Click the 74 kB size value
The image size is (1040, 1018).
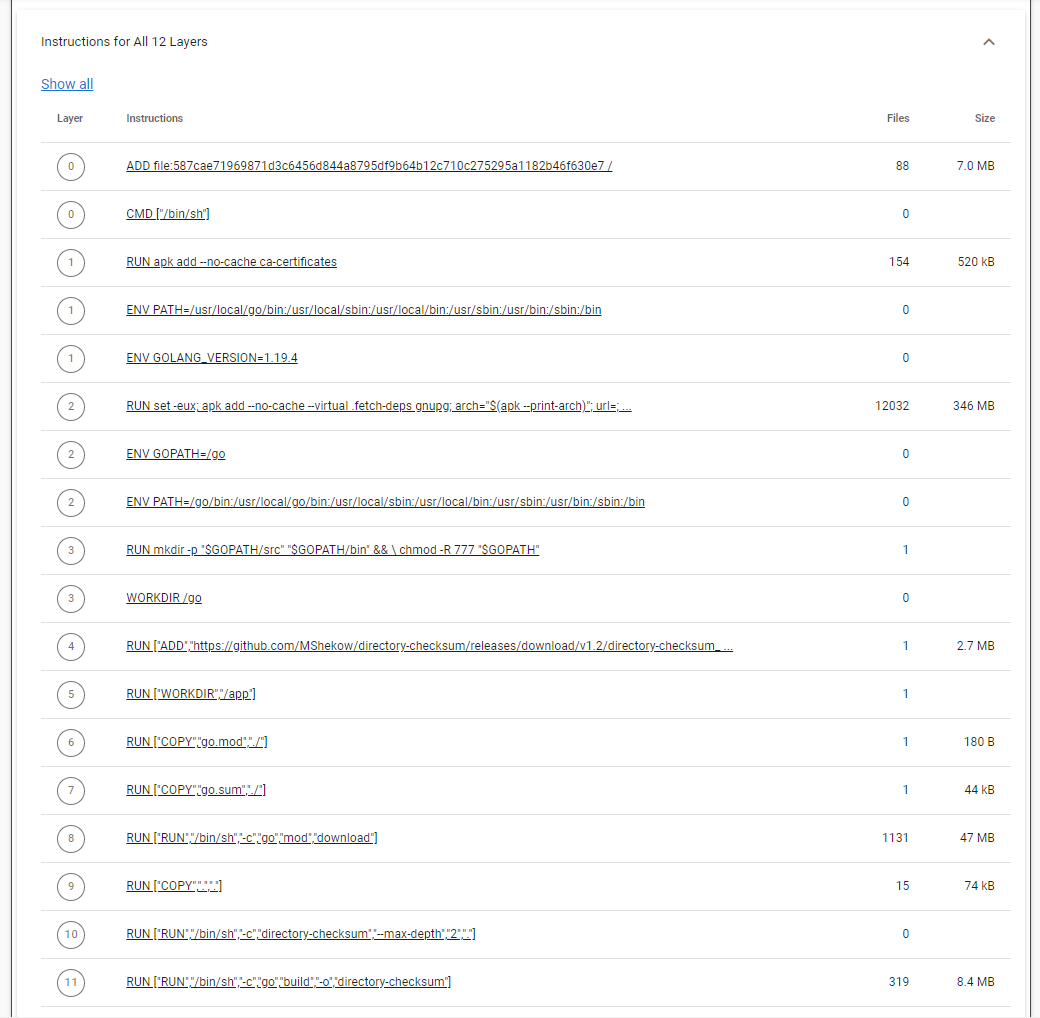tap(979, 886)
